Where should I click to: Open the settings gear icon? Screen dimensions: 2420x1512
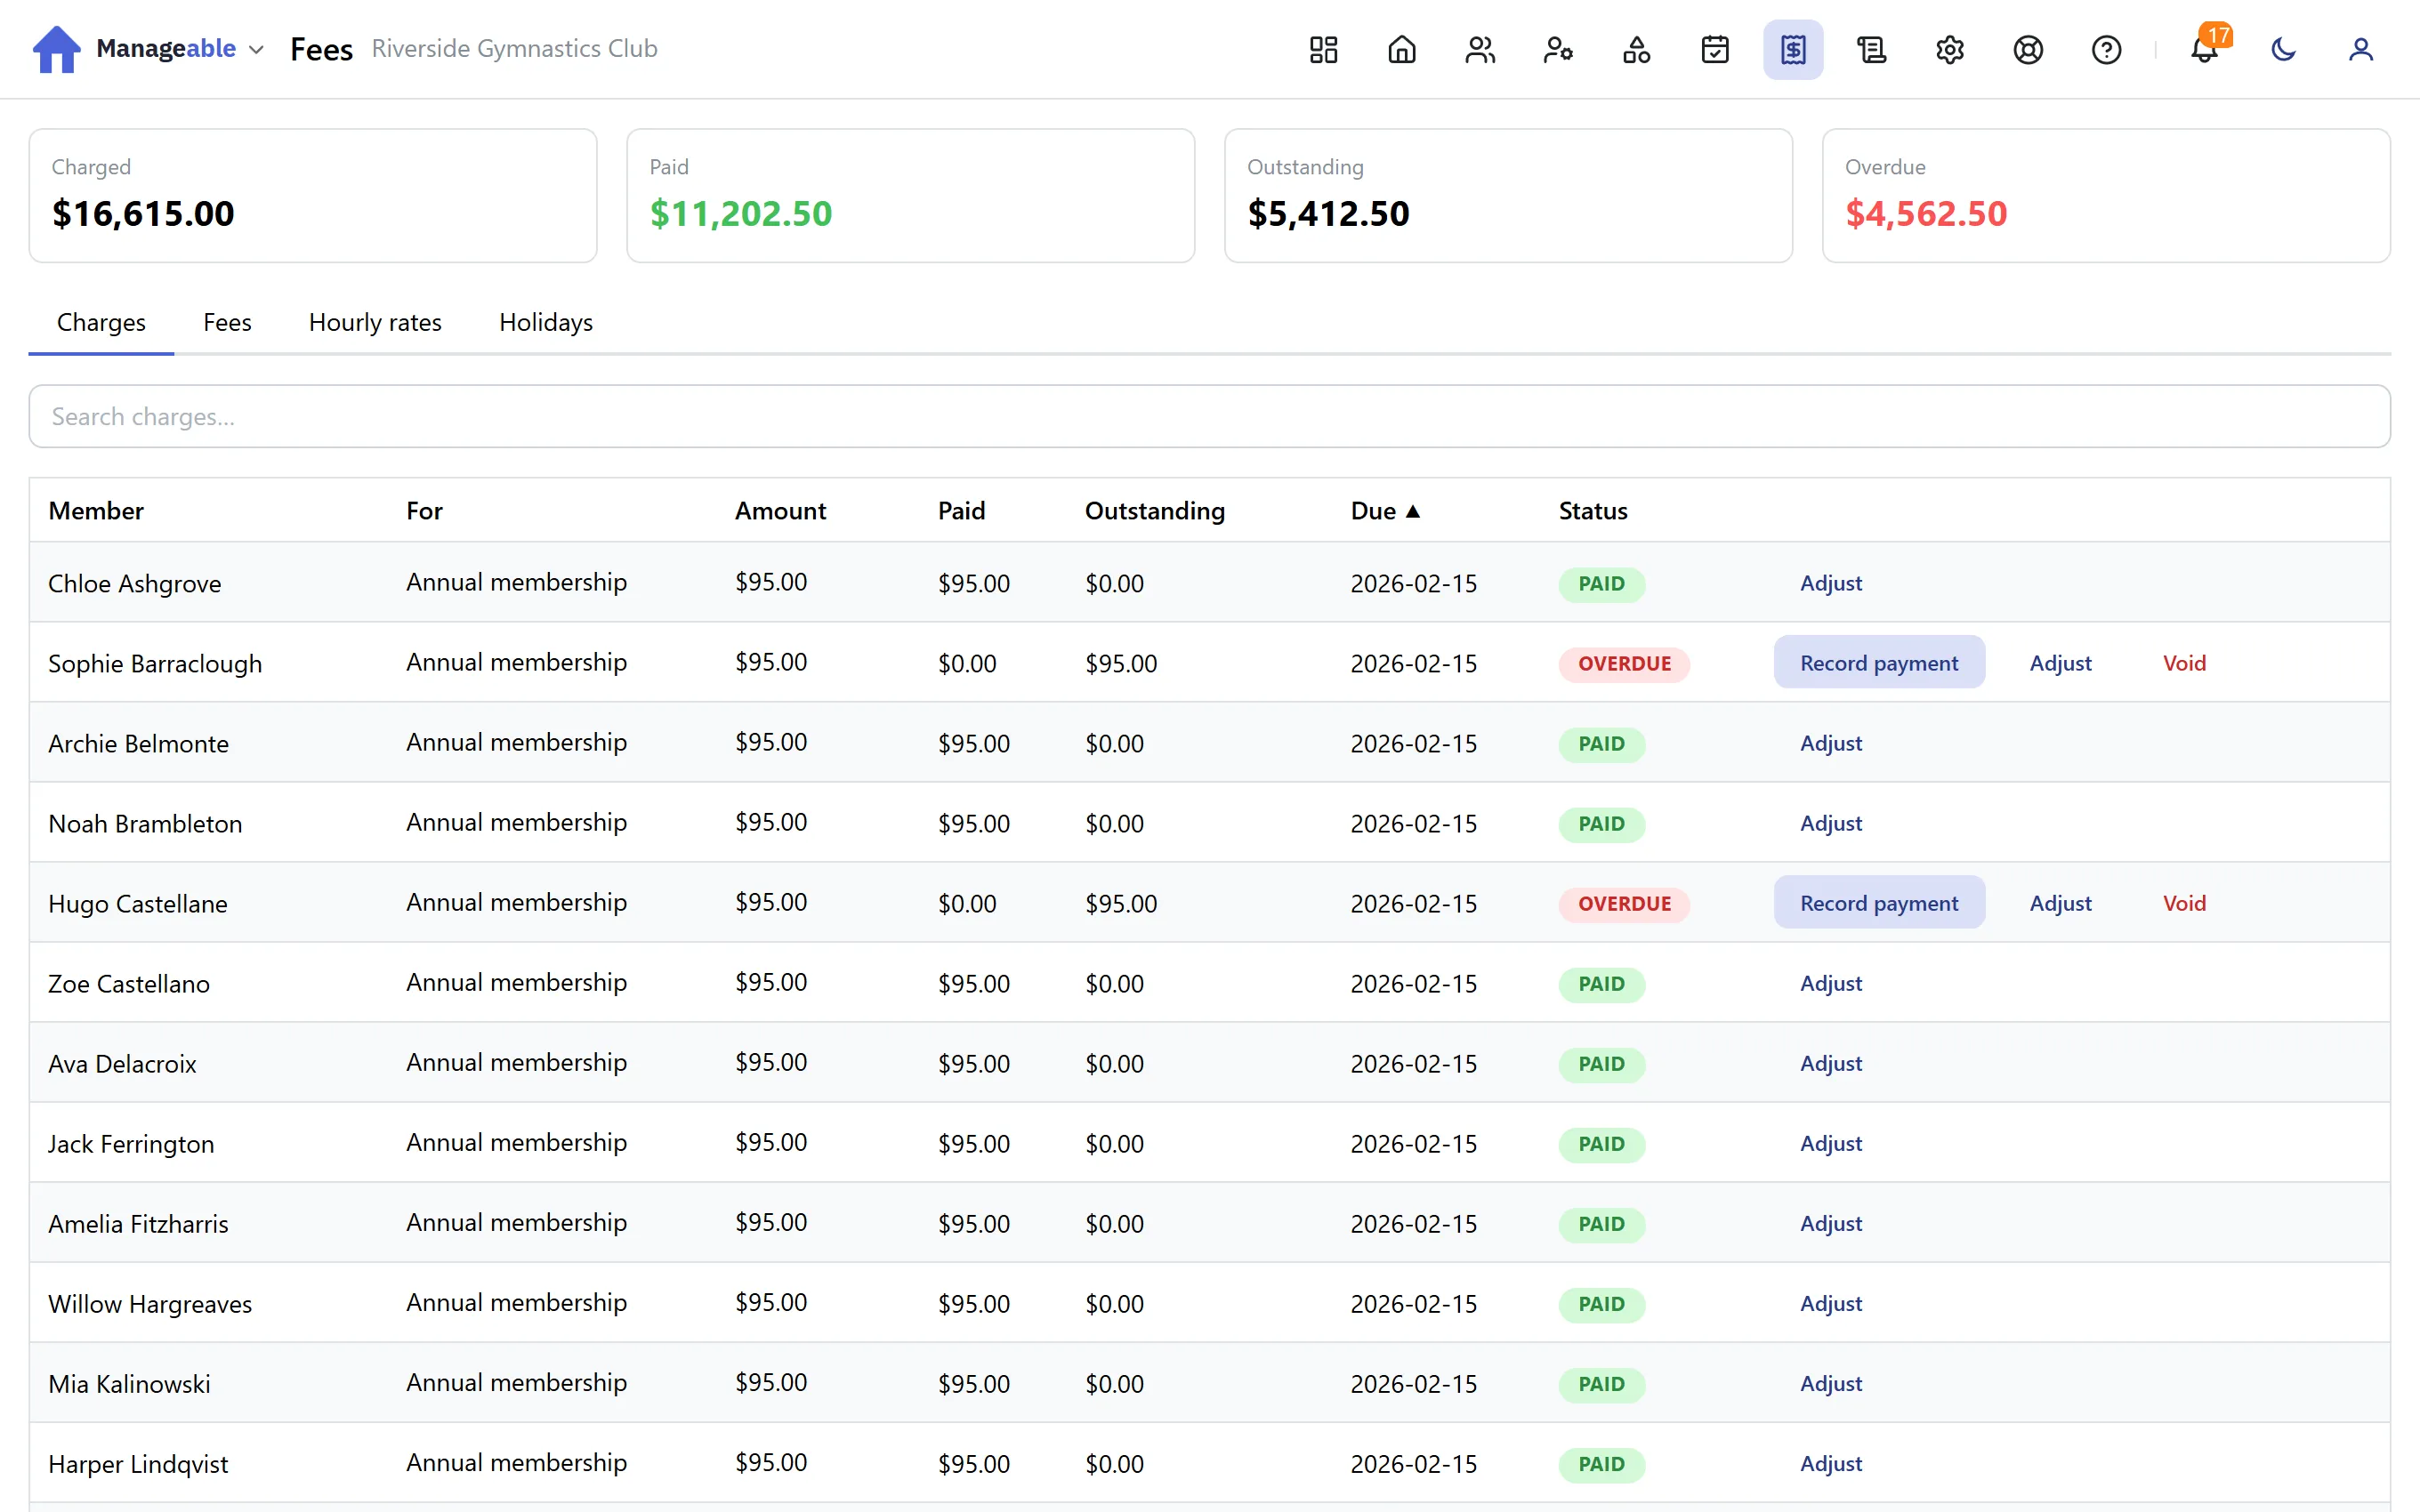point(1950,49)
